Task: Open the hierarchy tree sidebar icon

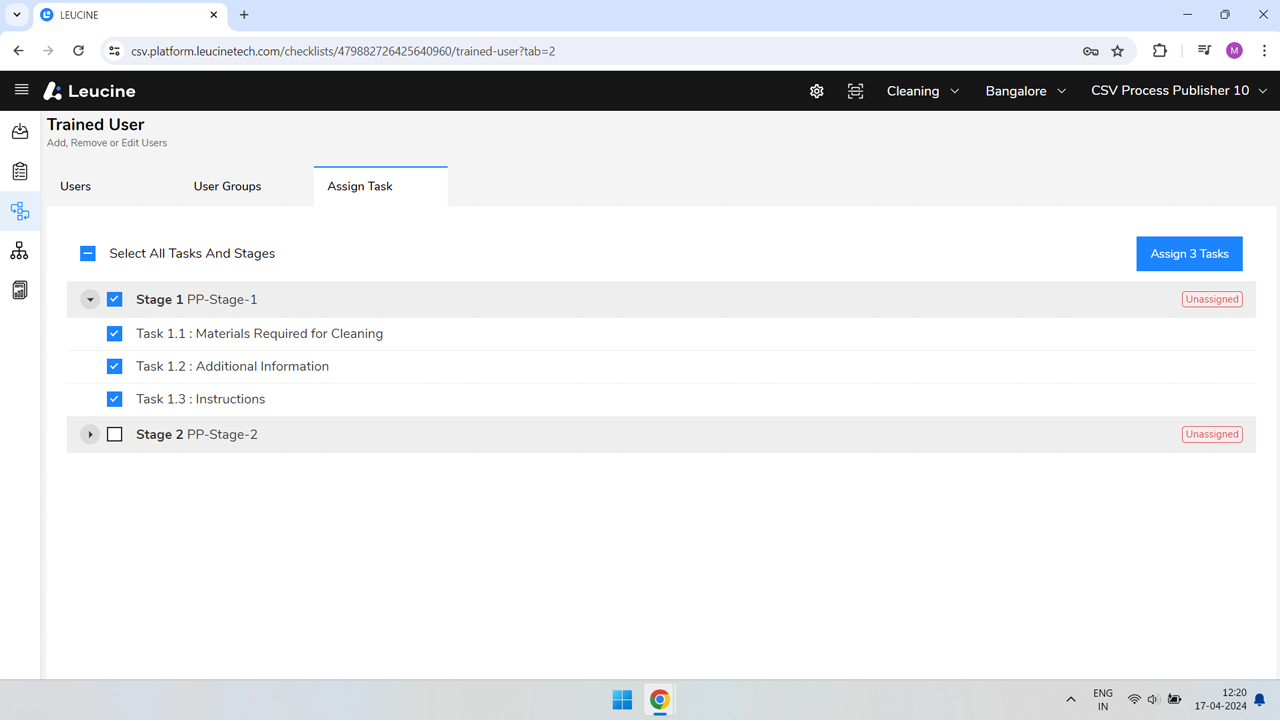Action: point(20,251)
